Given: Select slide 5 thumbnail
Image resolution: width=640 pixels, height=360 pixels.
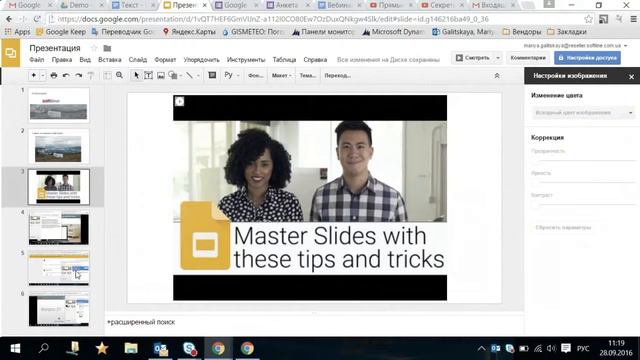Looking at the screenshot, I should point(59,269).
